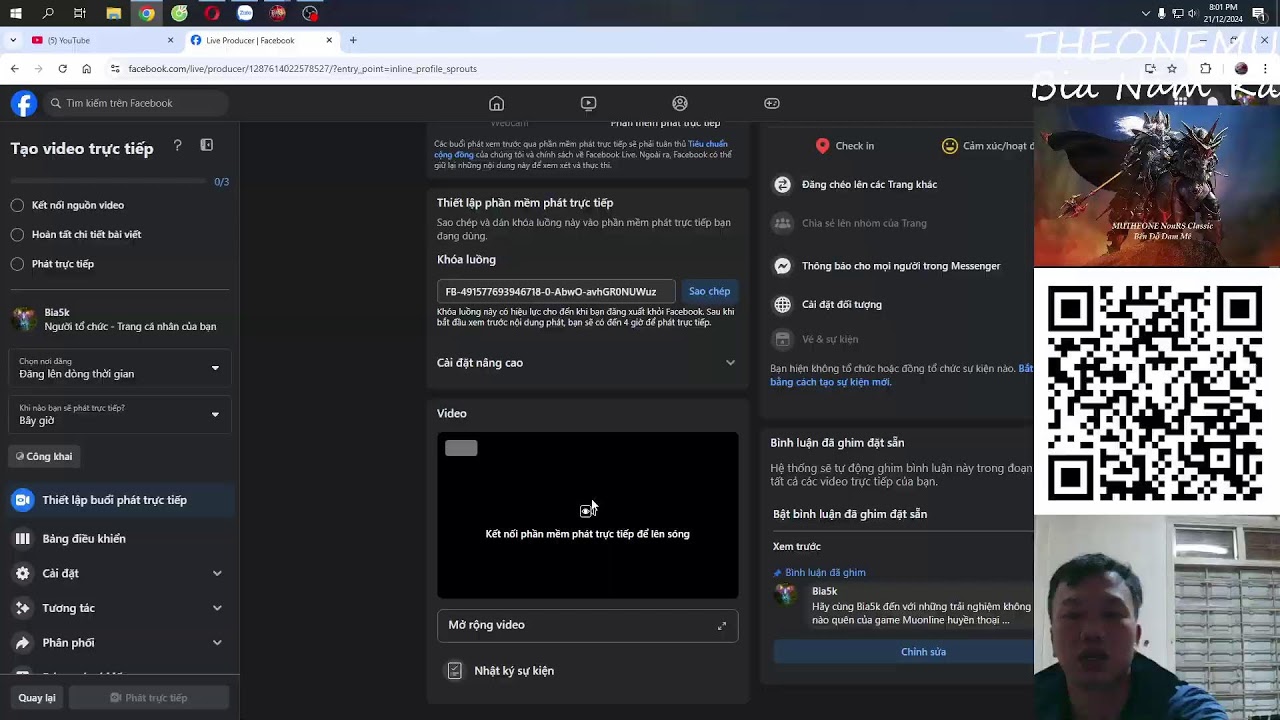Click the Cảm xúc/hoạt động smiley icon
1280x720 pixels.
[x=950, y=146]
